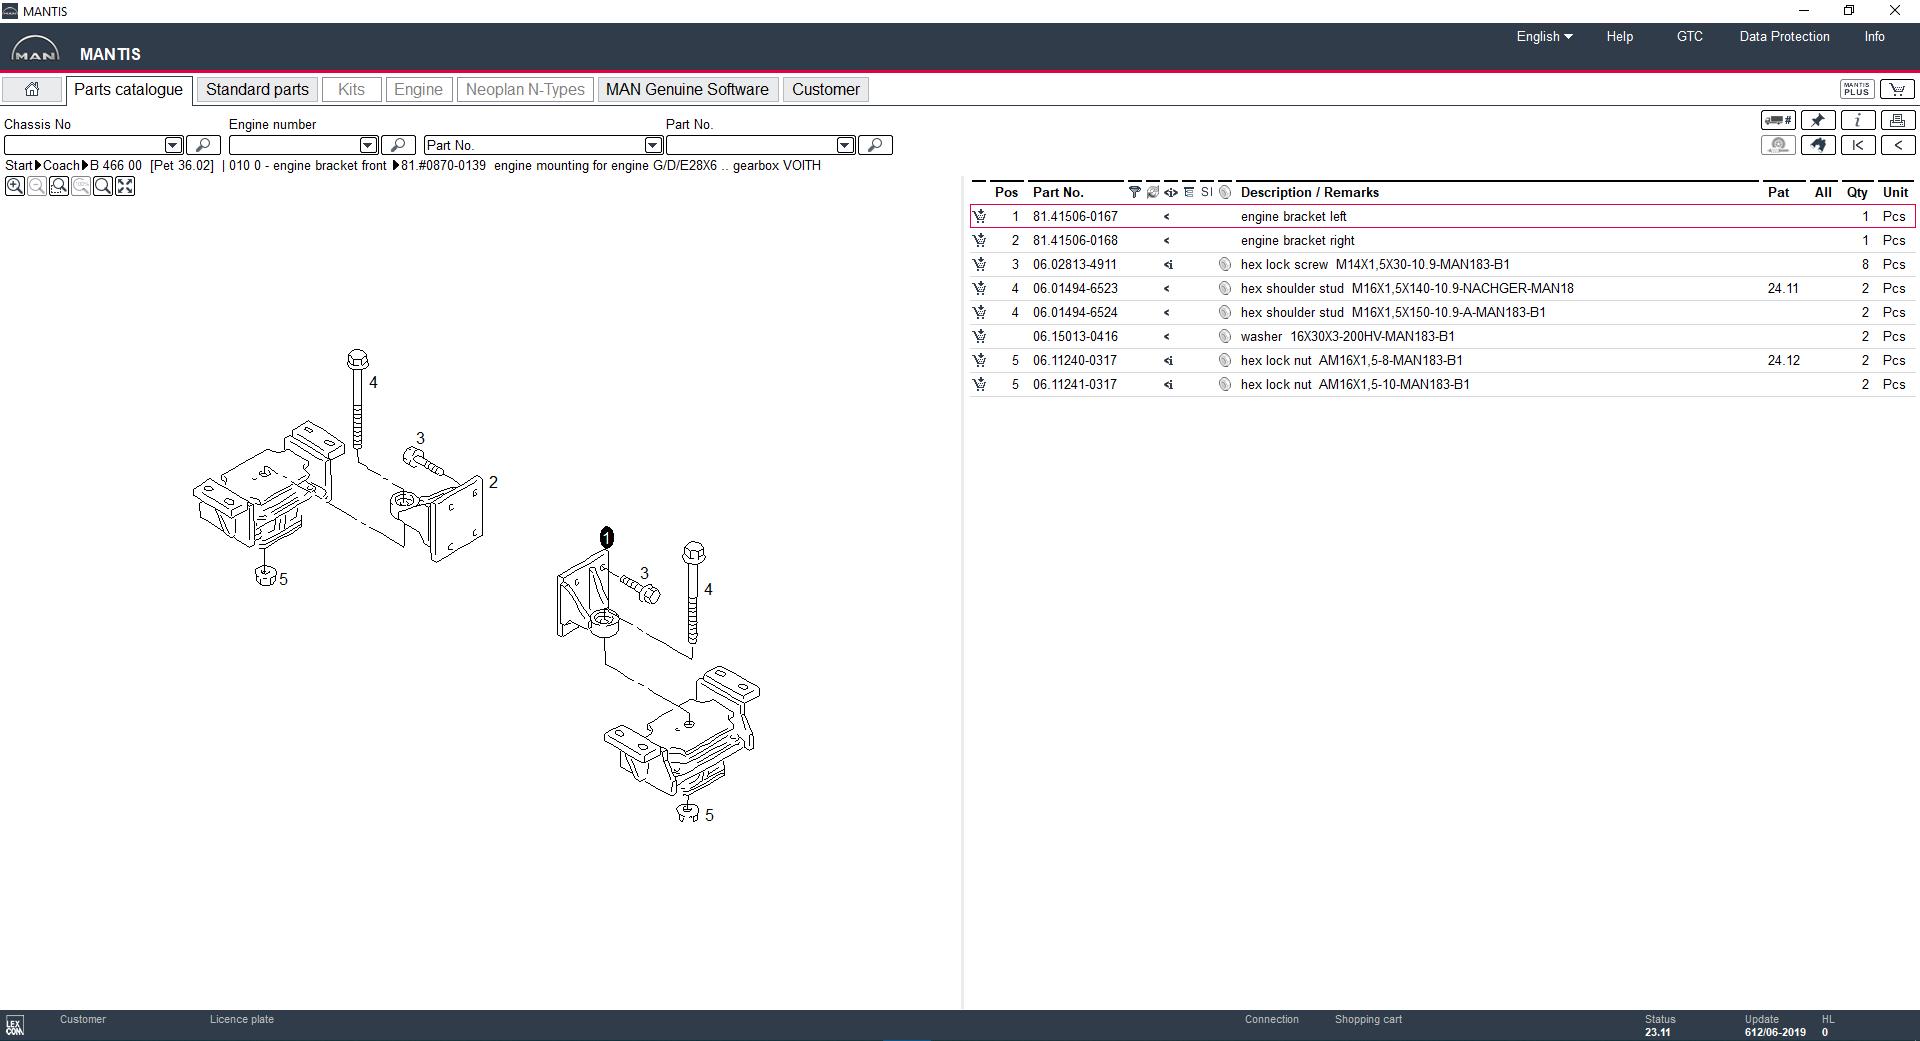The image size is (1920, 1041).
Task: Click the truck chassis number icon
Action: [x=1778, y=120]
